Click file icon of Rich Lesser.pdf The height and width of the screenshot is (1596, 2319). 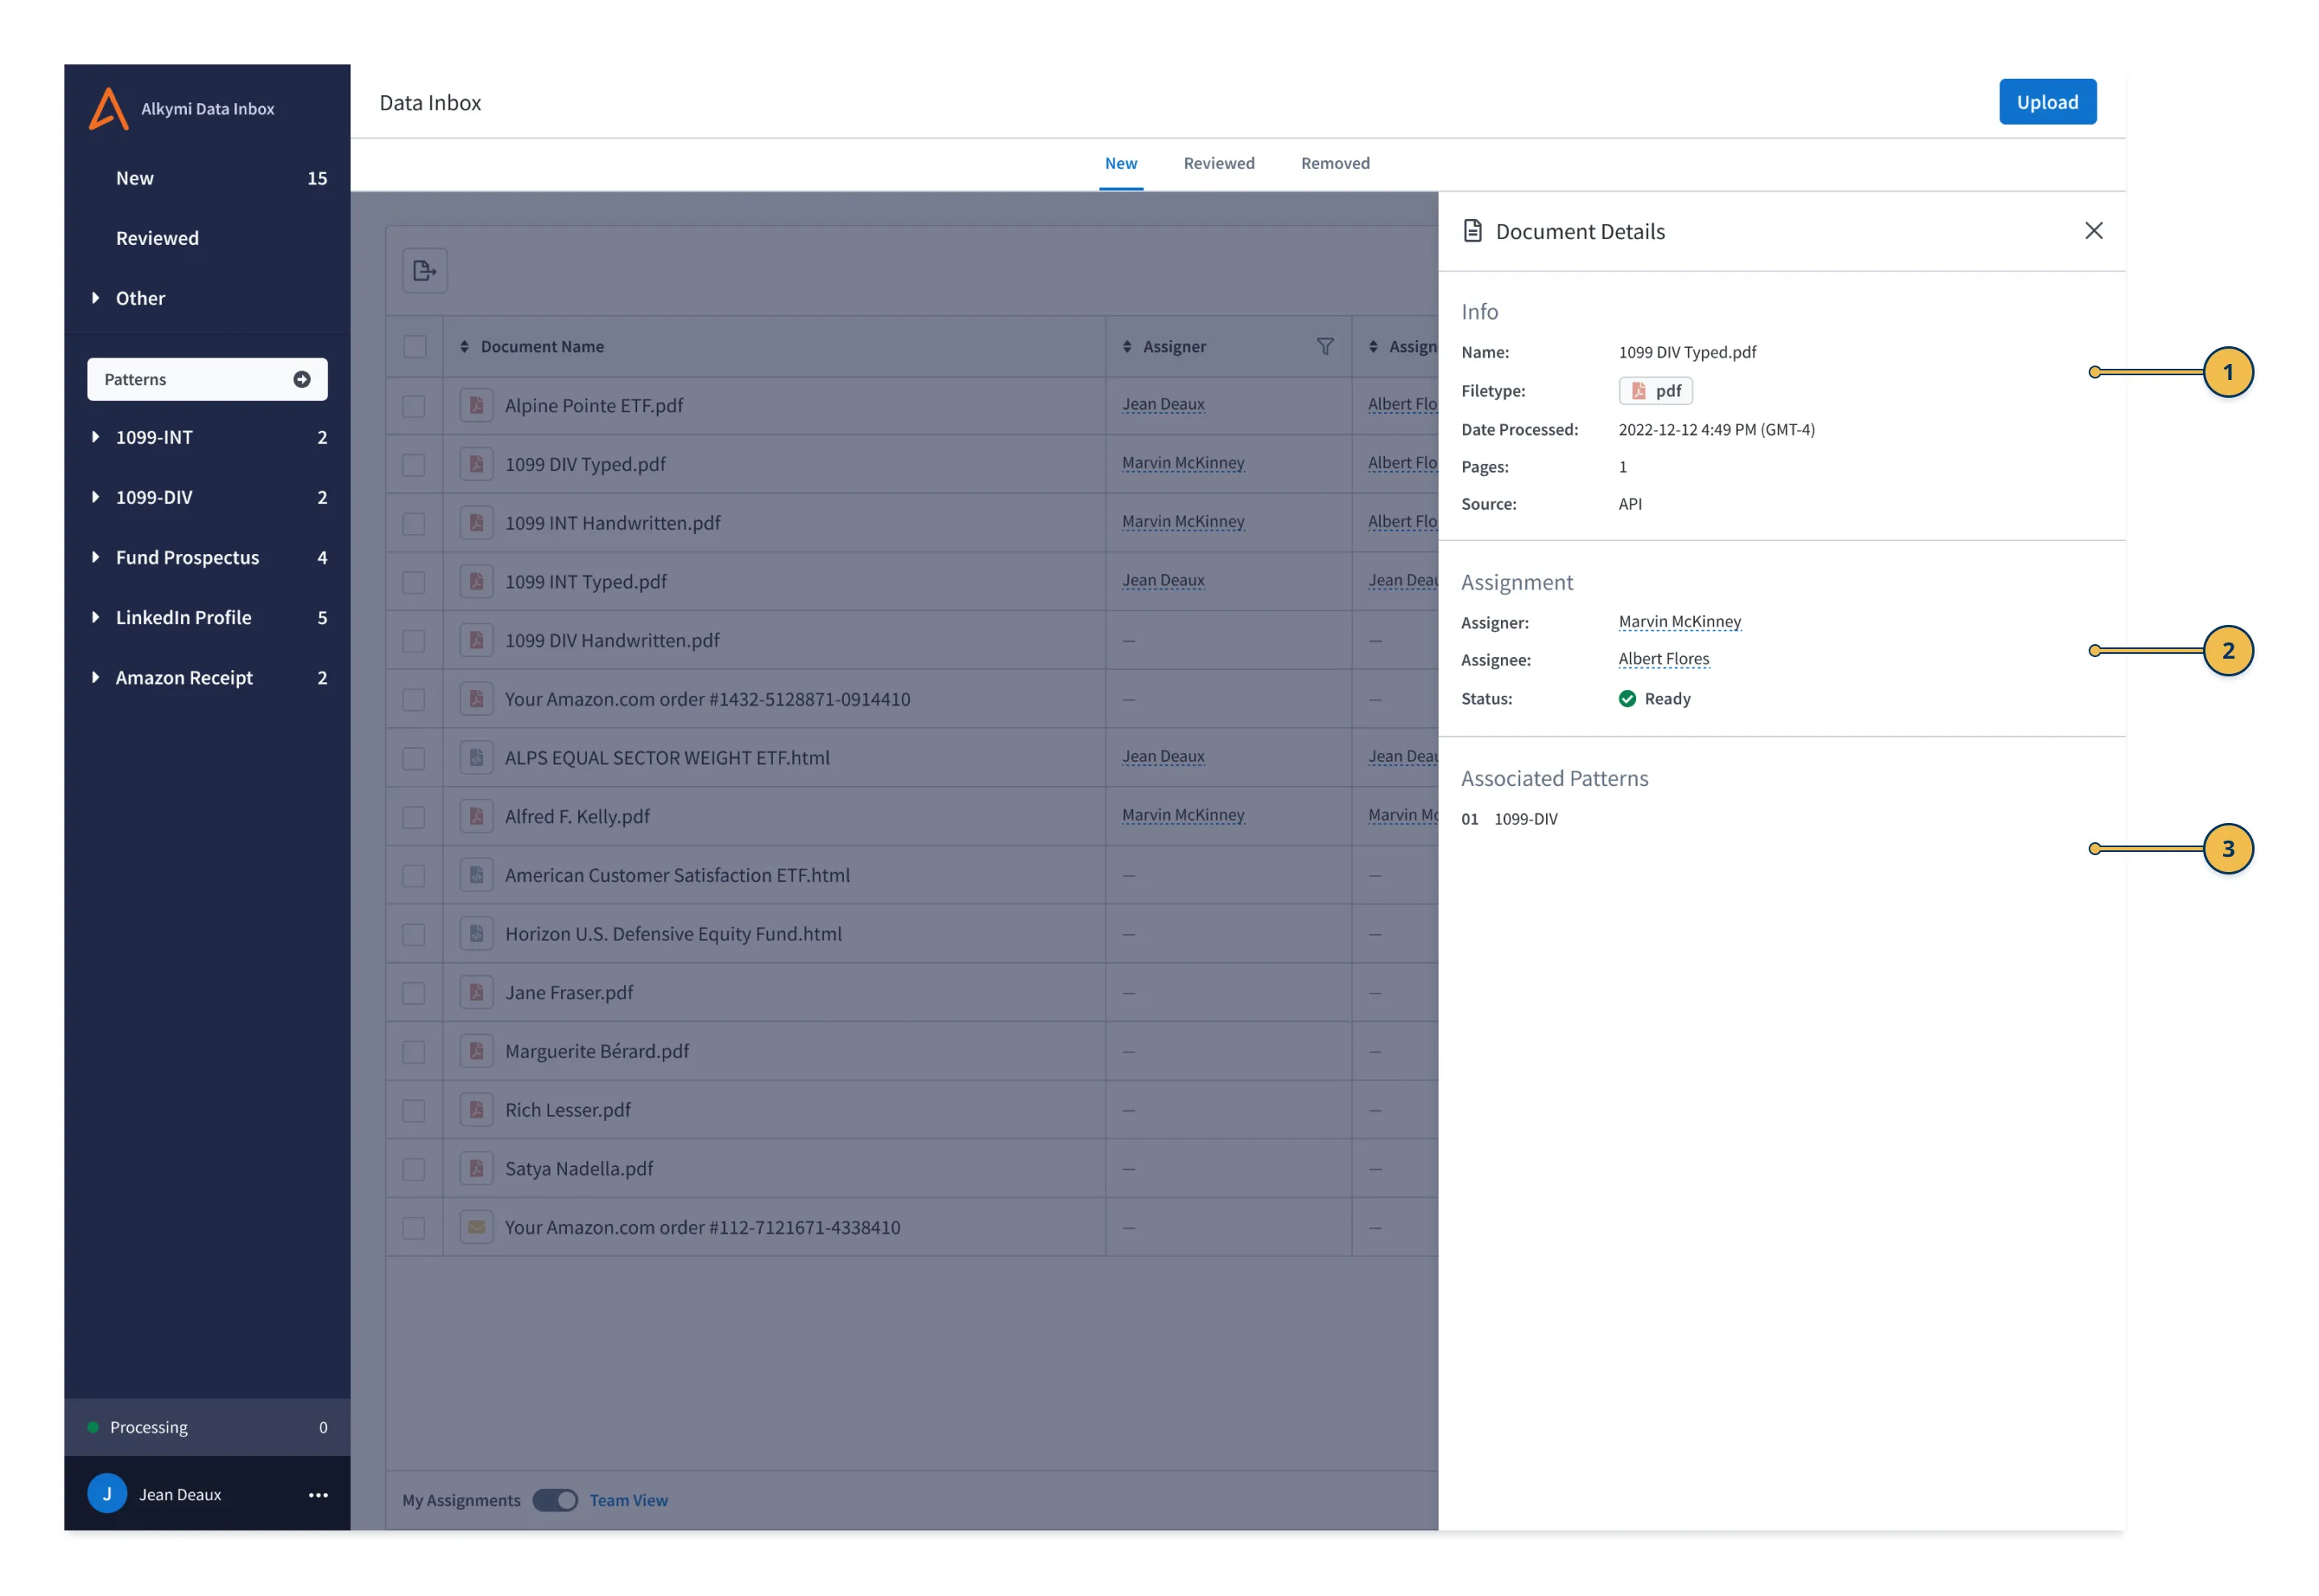click(x=476, y=1110)
